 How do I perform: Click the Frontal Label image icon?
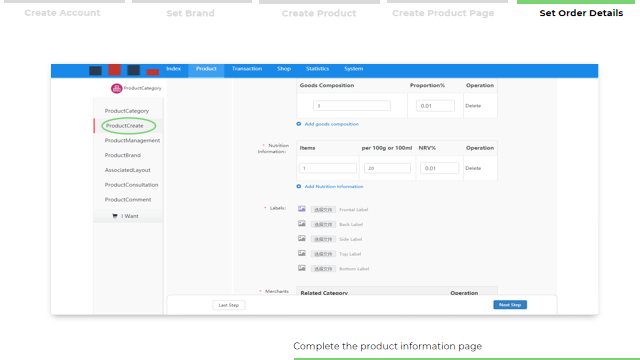(302, 209)
